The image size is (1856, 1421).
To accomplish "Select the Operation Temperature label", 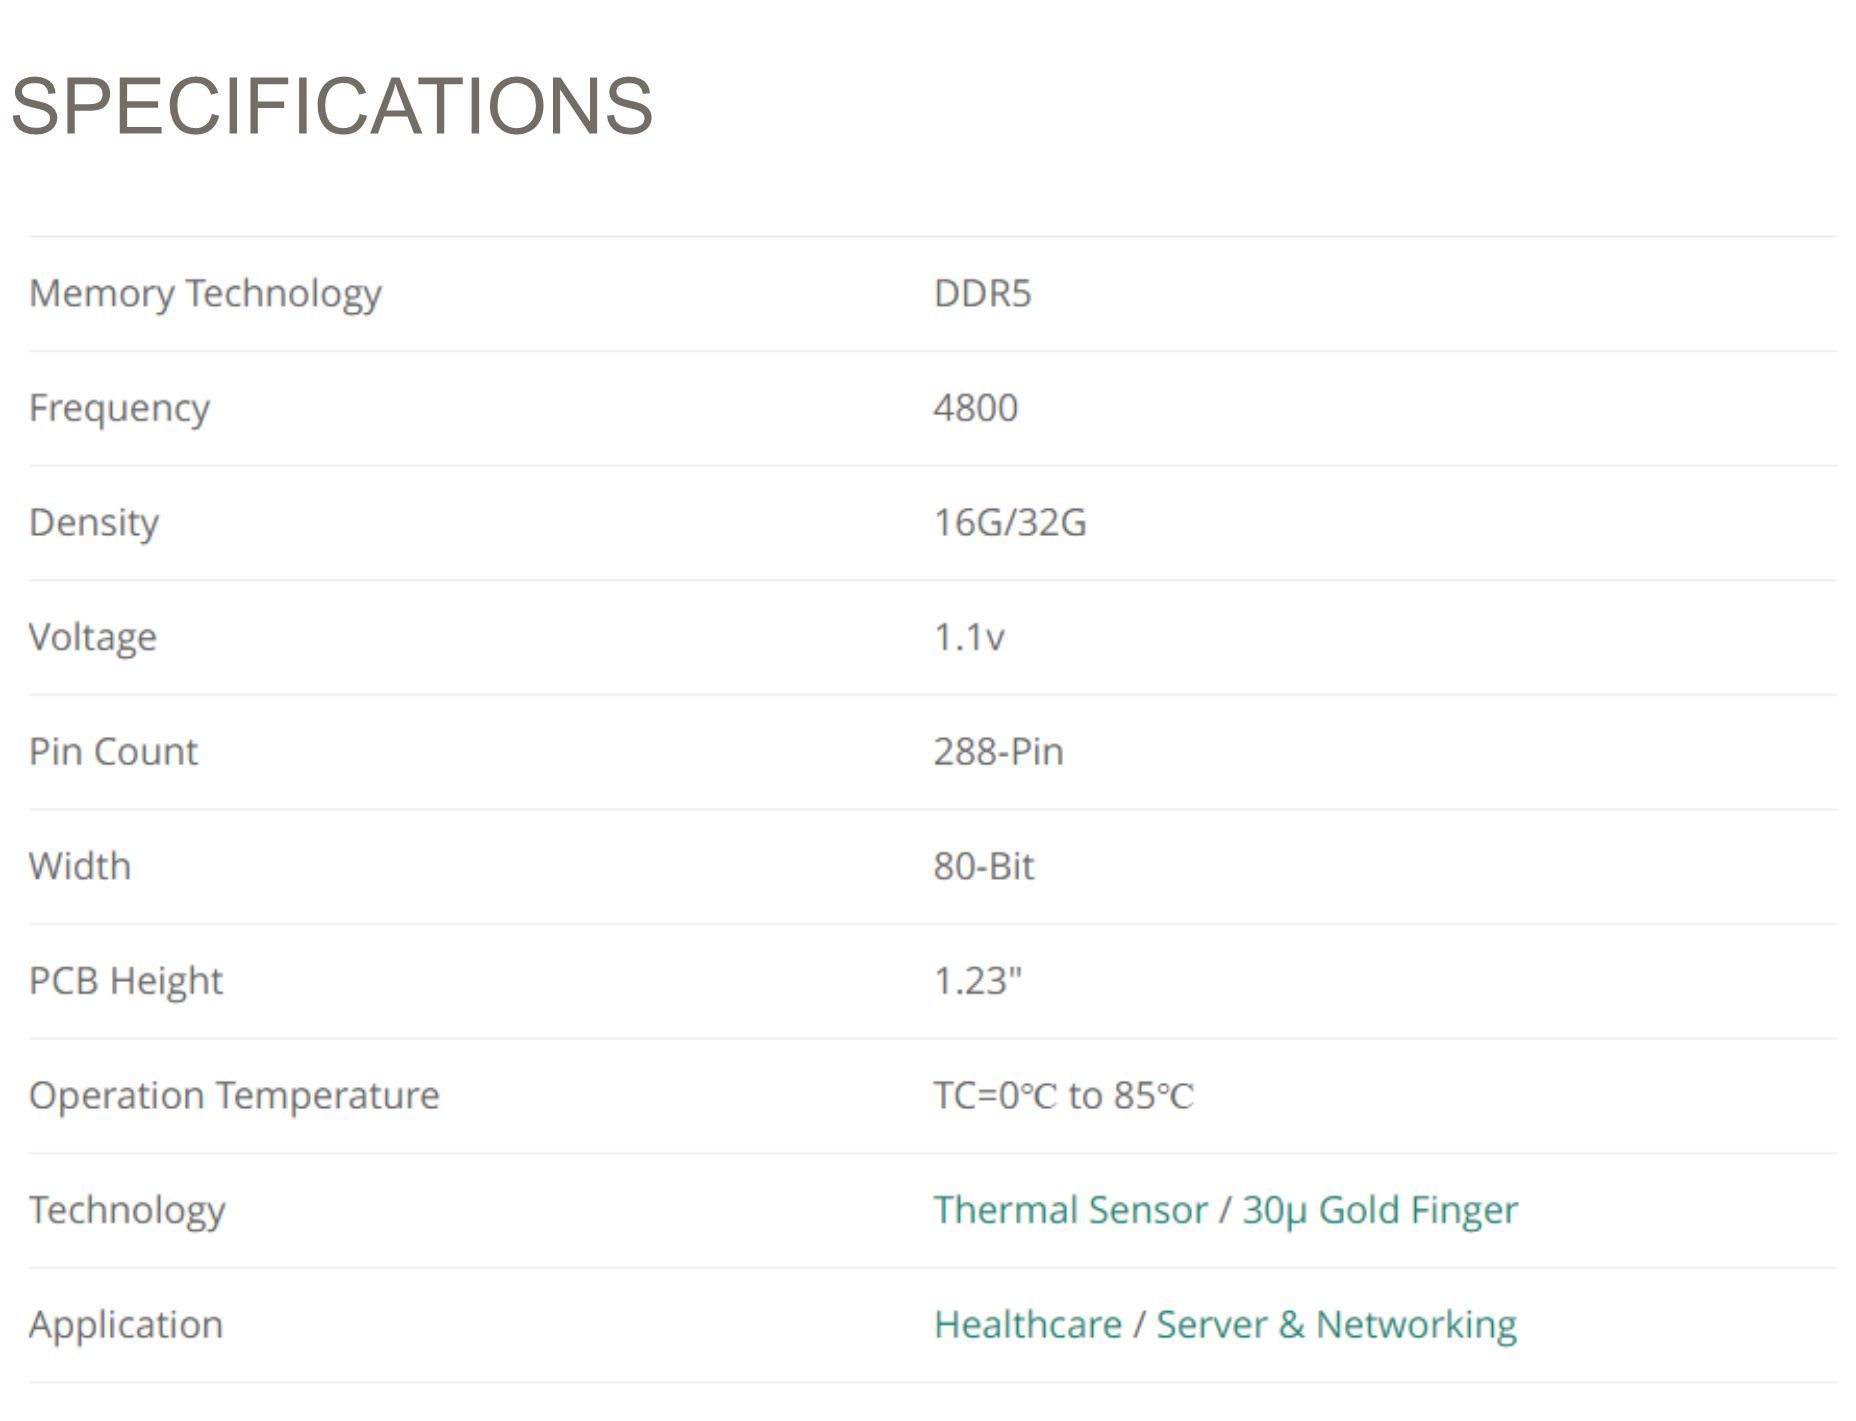I will point(234,1096).
